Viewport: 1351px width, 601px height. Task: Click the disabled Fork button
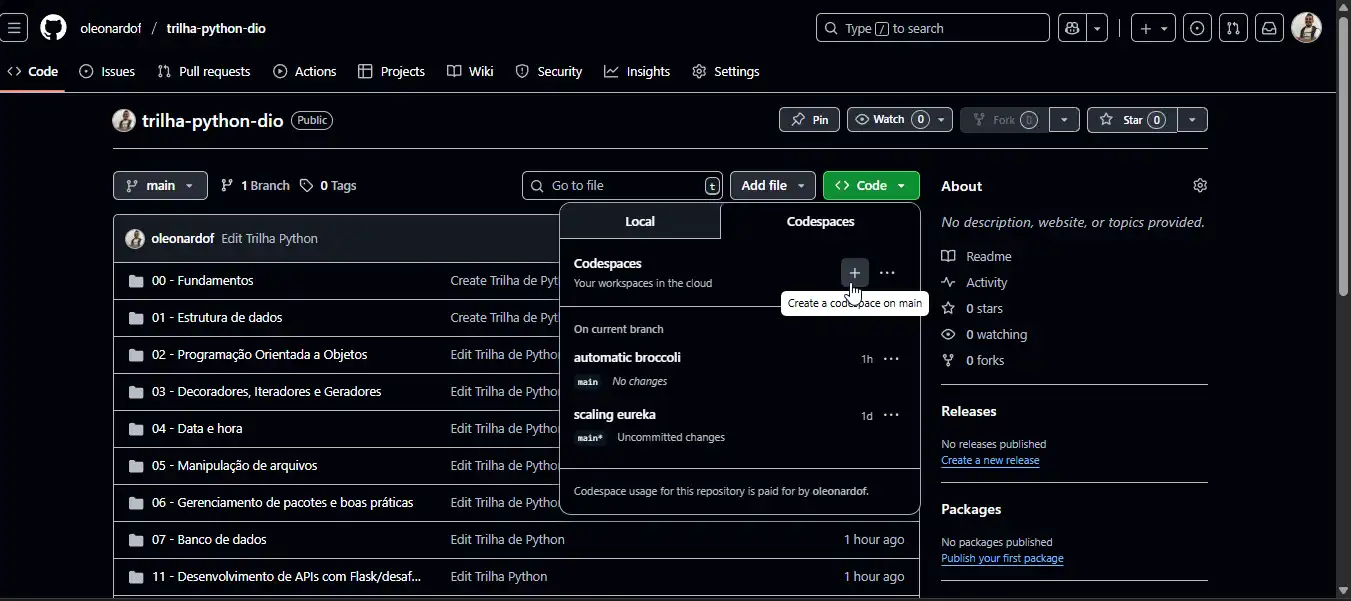coord(1005,120)
